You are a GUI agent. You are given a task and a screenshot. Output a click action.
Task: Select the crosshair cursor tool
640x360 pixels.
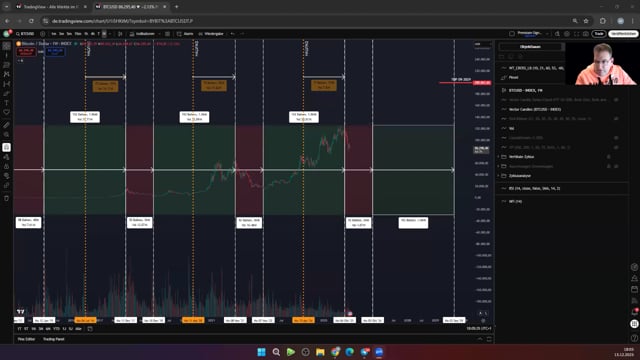7,46
